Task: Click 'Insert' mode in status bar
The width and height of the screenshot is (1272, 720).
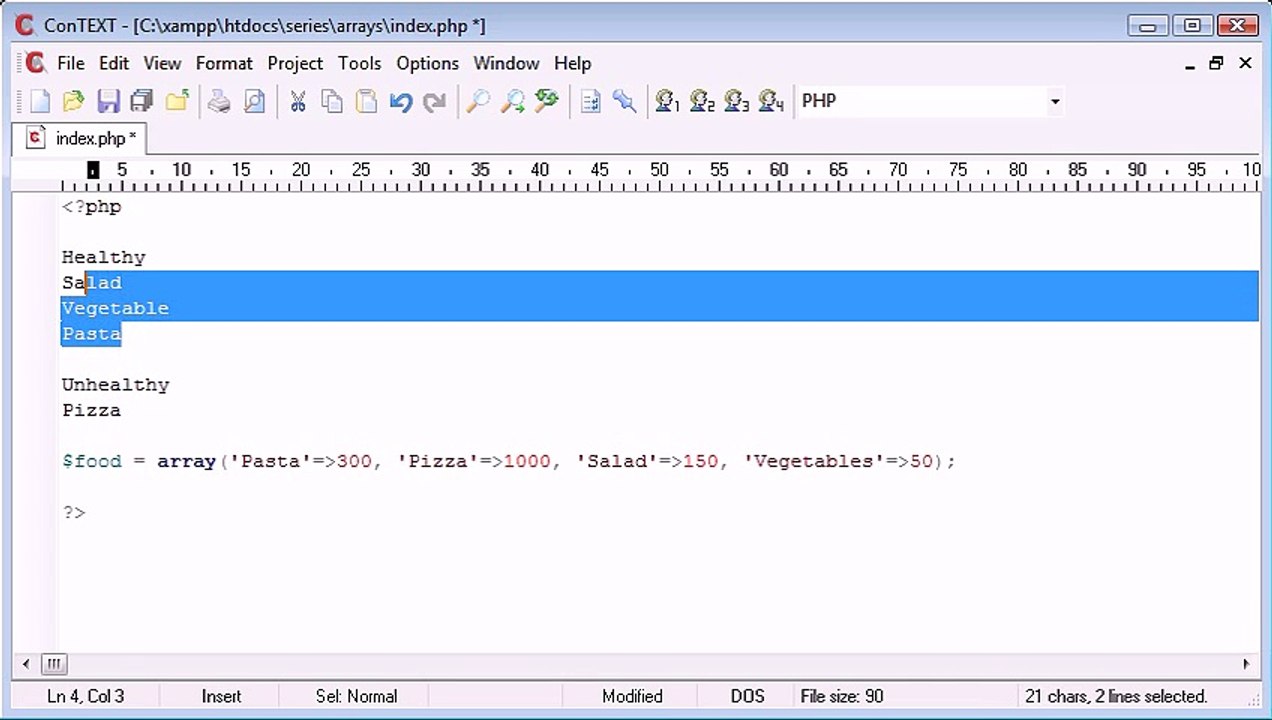Action: click(221, 696)
